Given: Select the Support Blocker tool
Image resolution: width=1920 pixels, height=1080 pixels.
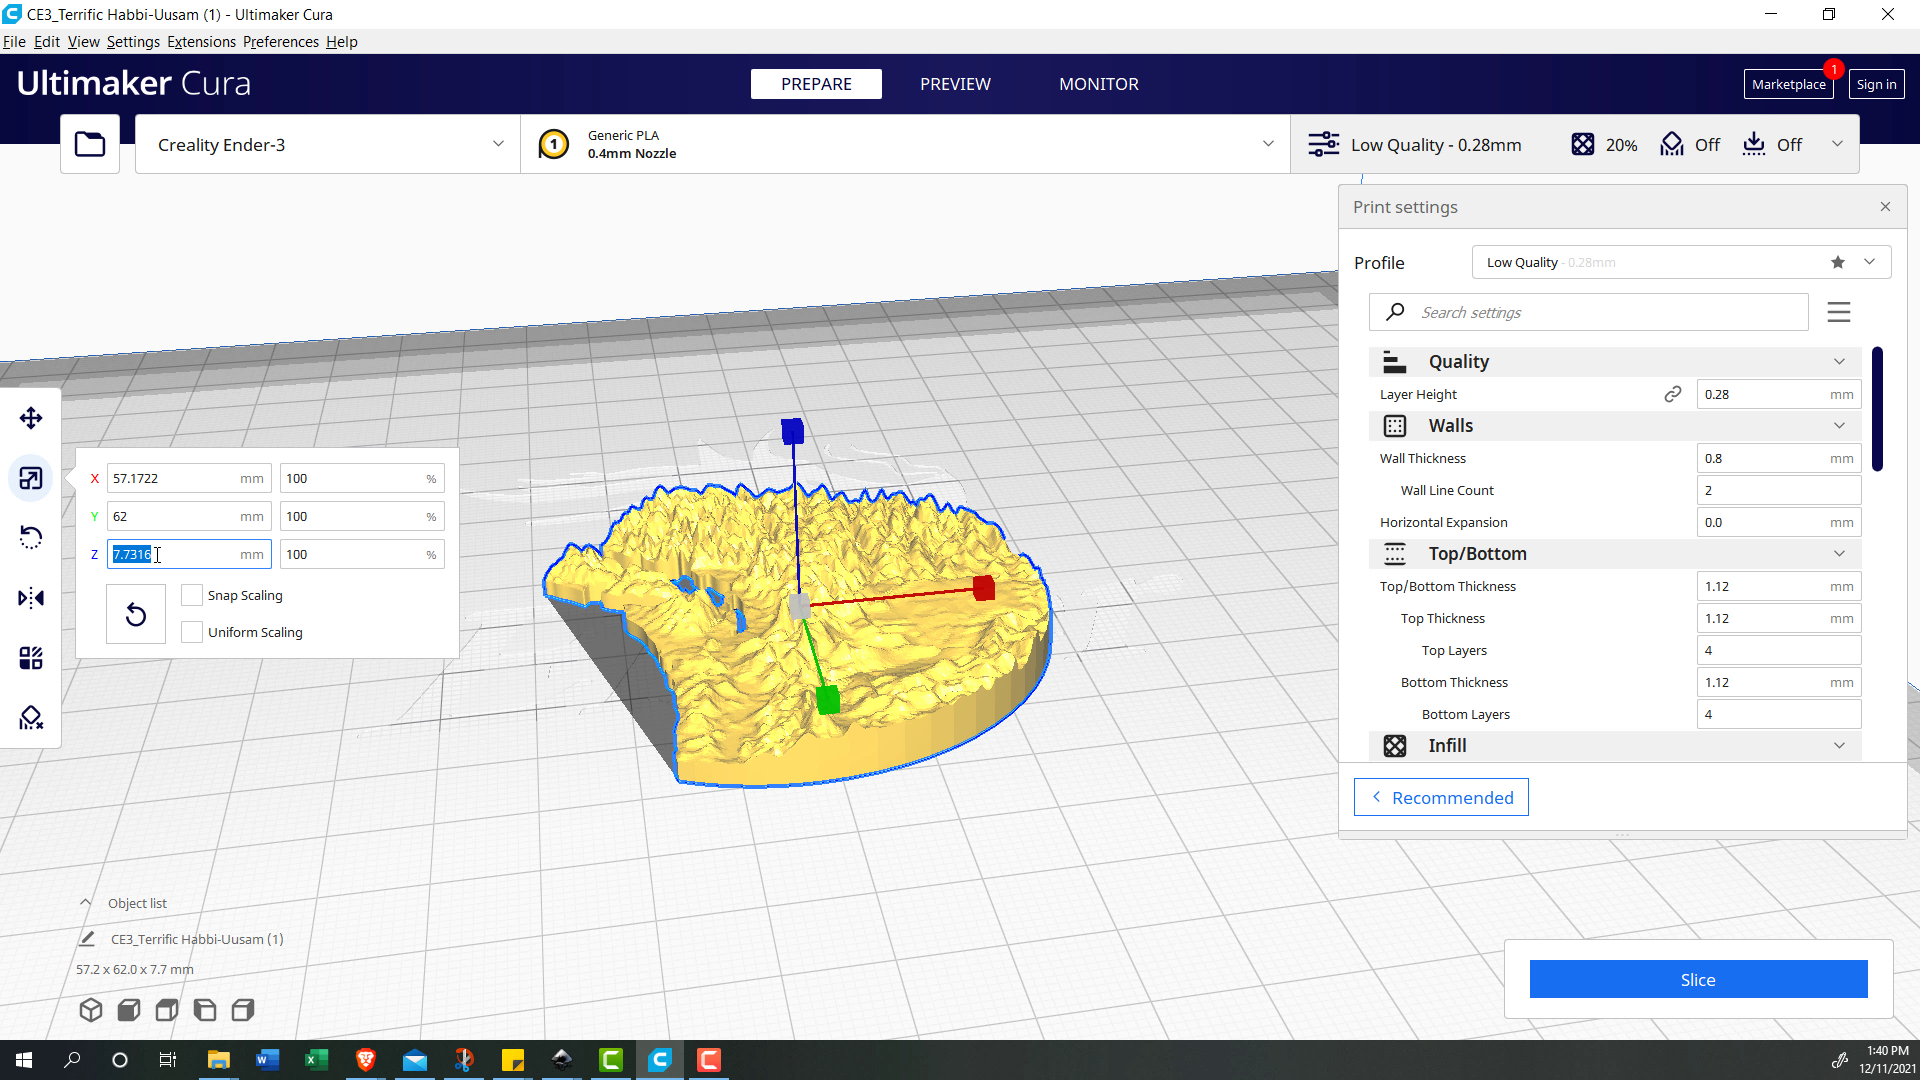Looking at the screenshot, I should pyautogui.click(x=31, y=718).
